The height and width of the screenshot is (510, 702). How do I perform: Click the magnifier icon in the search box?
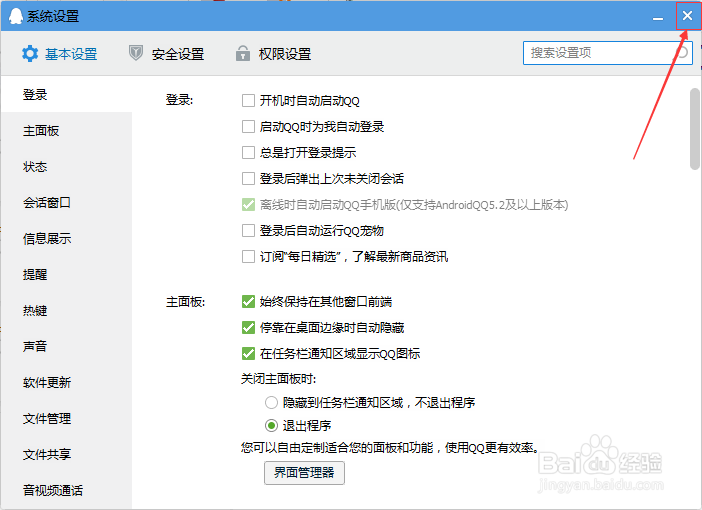(x=682, y=53)
